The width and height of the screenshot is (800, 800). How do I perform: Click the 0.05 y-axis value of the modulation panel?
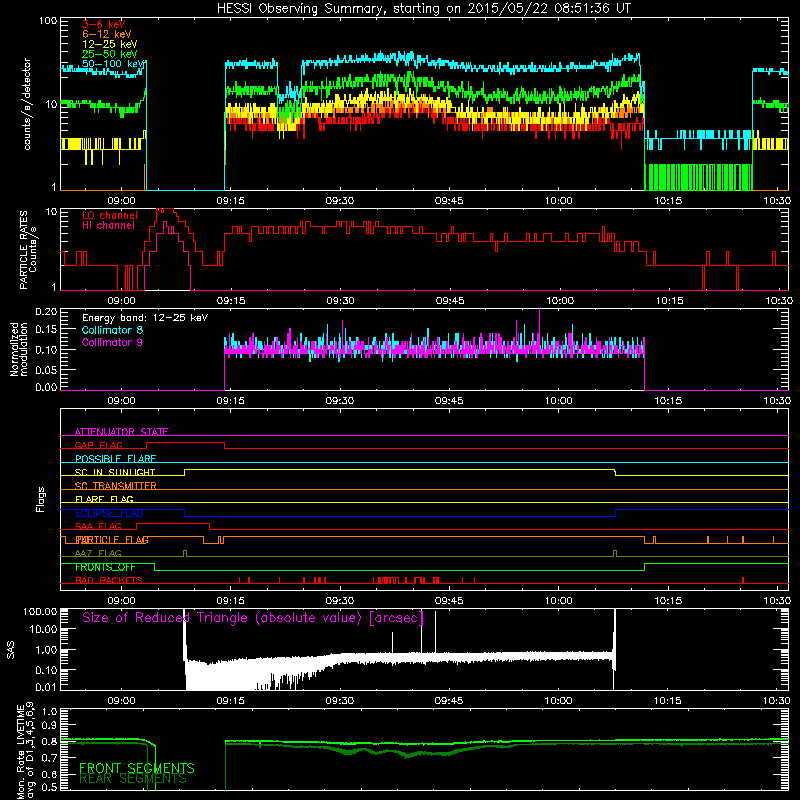[x=46, y=369]
